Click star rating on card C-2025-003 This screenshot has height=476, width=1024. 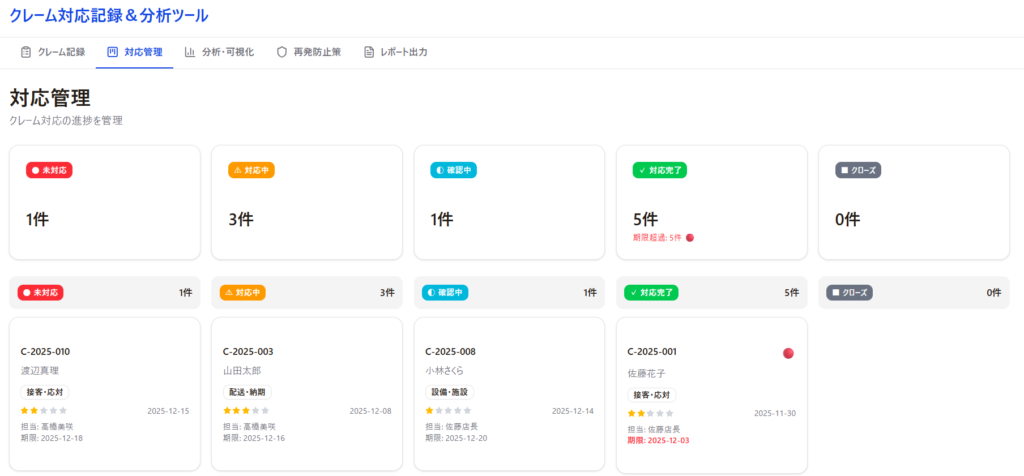[x=246, y=411]
